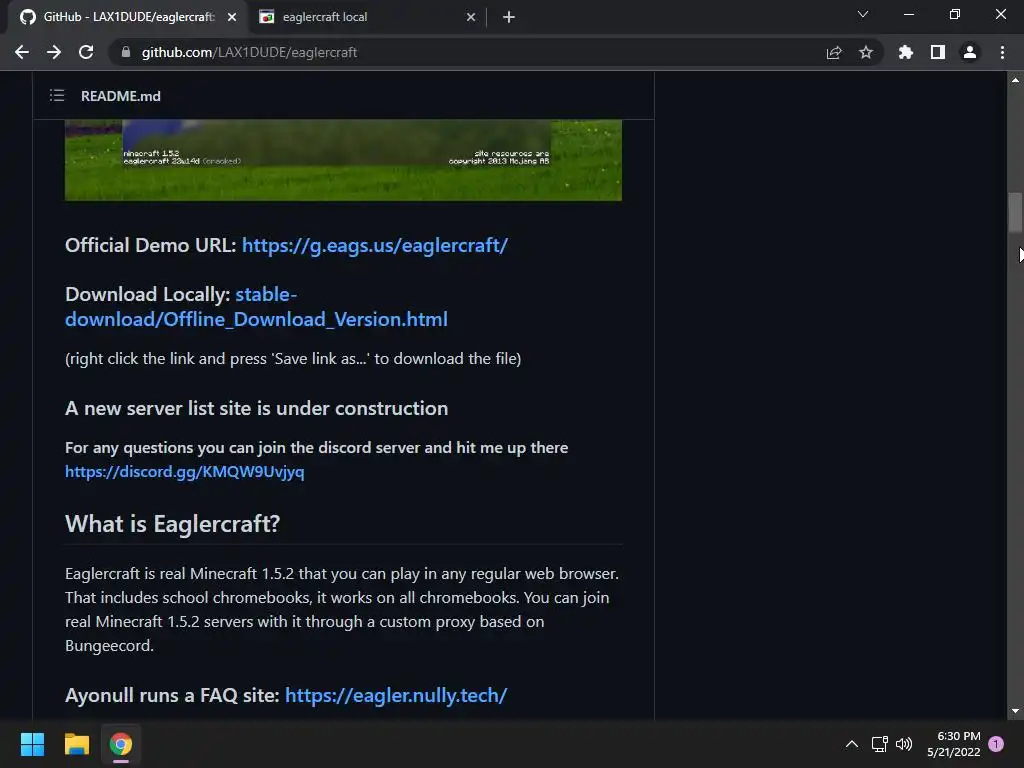Open the network status tray icon
Image resolution: width=1024 pixels, height=768 pixels.
(880, 744)
